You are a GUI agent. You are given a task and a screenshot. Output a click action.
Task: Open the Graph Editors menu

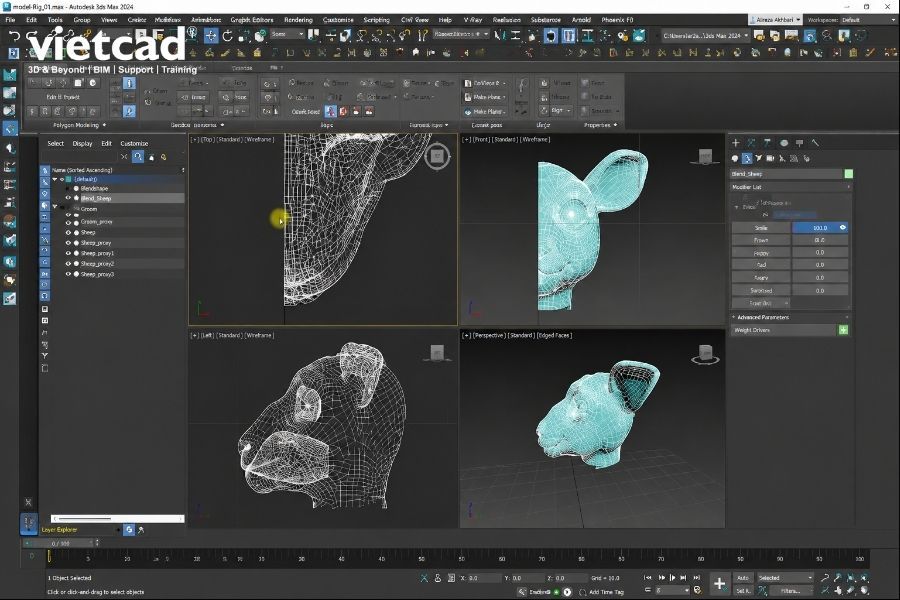[251, 20]
